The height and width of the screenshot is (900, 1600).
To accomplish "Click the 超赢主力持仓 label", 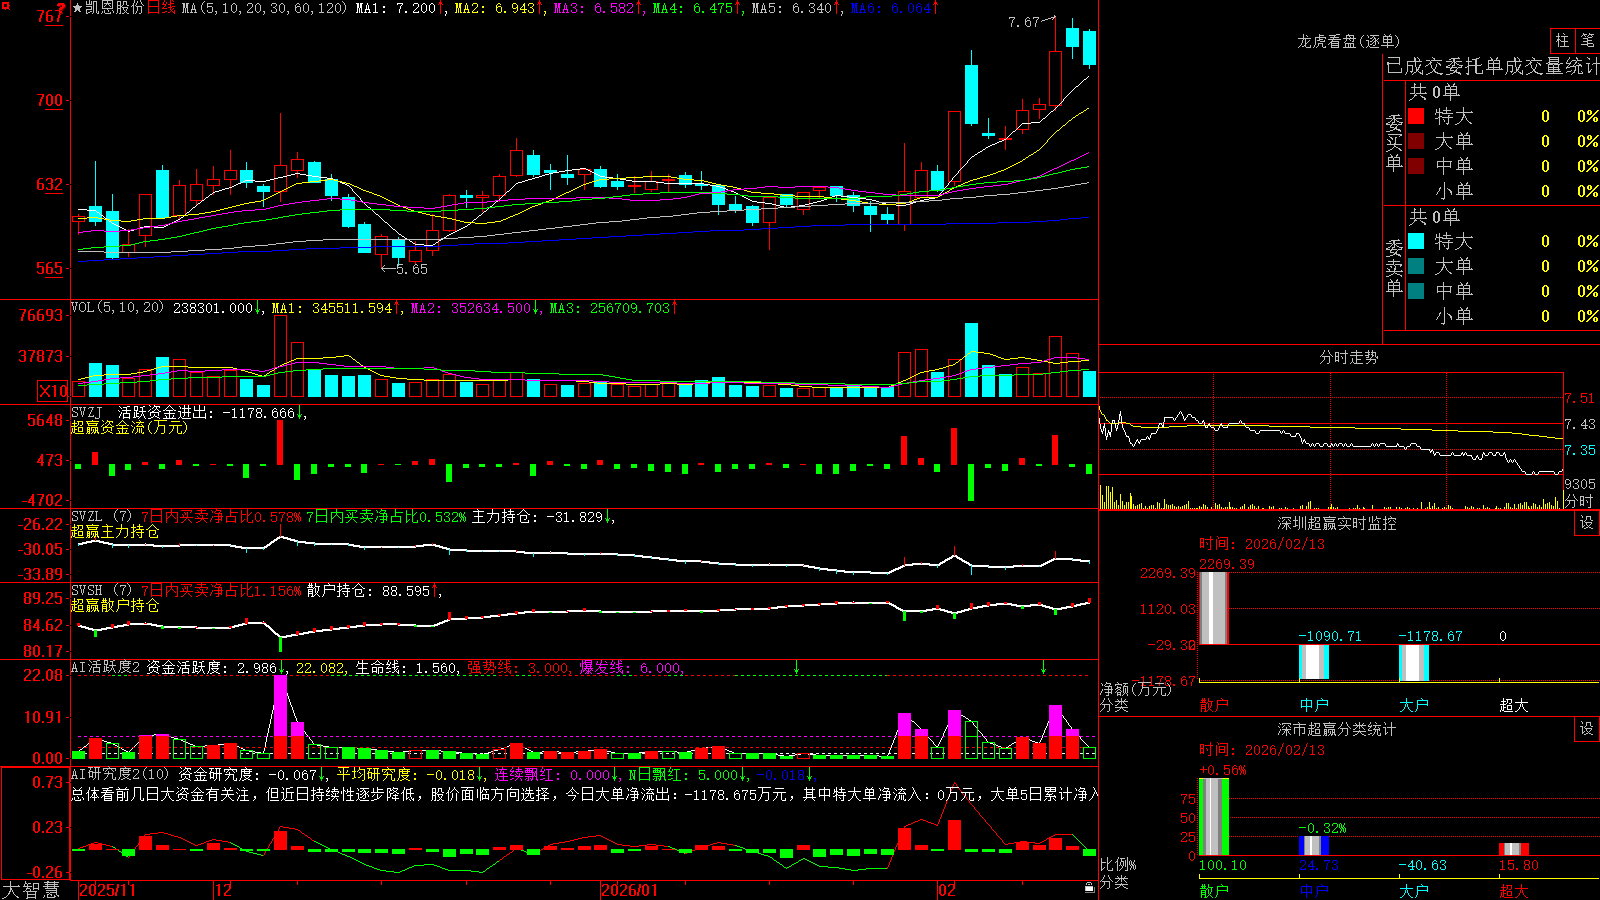I will (x=115, y=531).
